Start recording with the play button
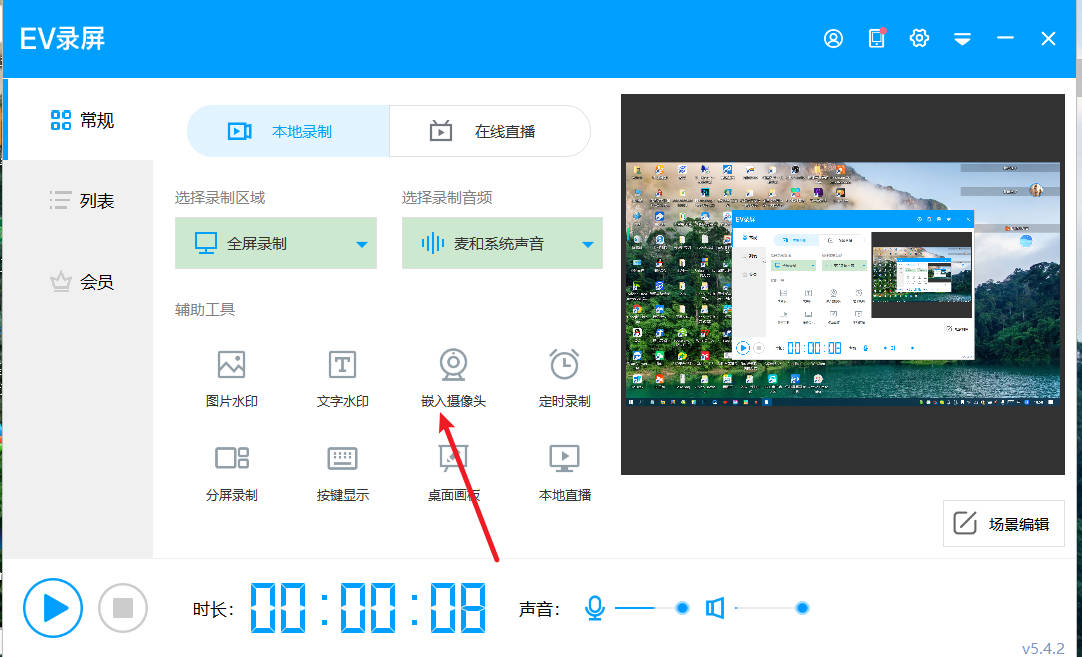Screen dimensions: 1082x657 click(53, 608)
